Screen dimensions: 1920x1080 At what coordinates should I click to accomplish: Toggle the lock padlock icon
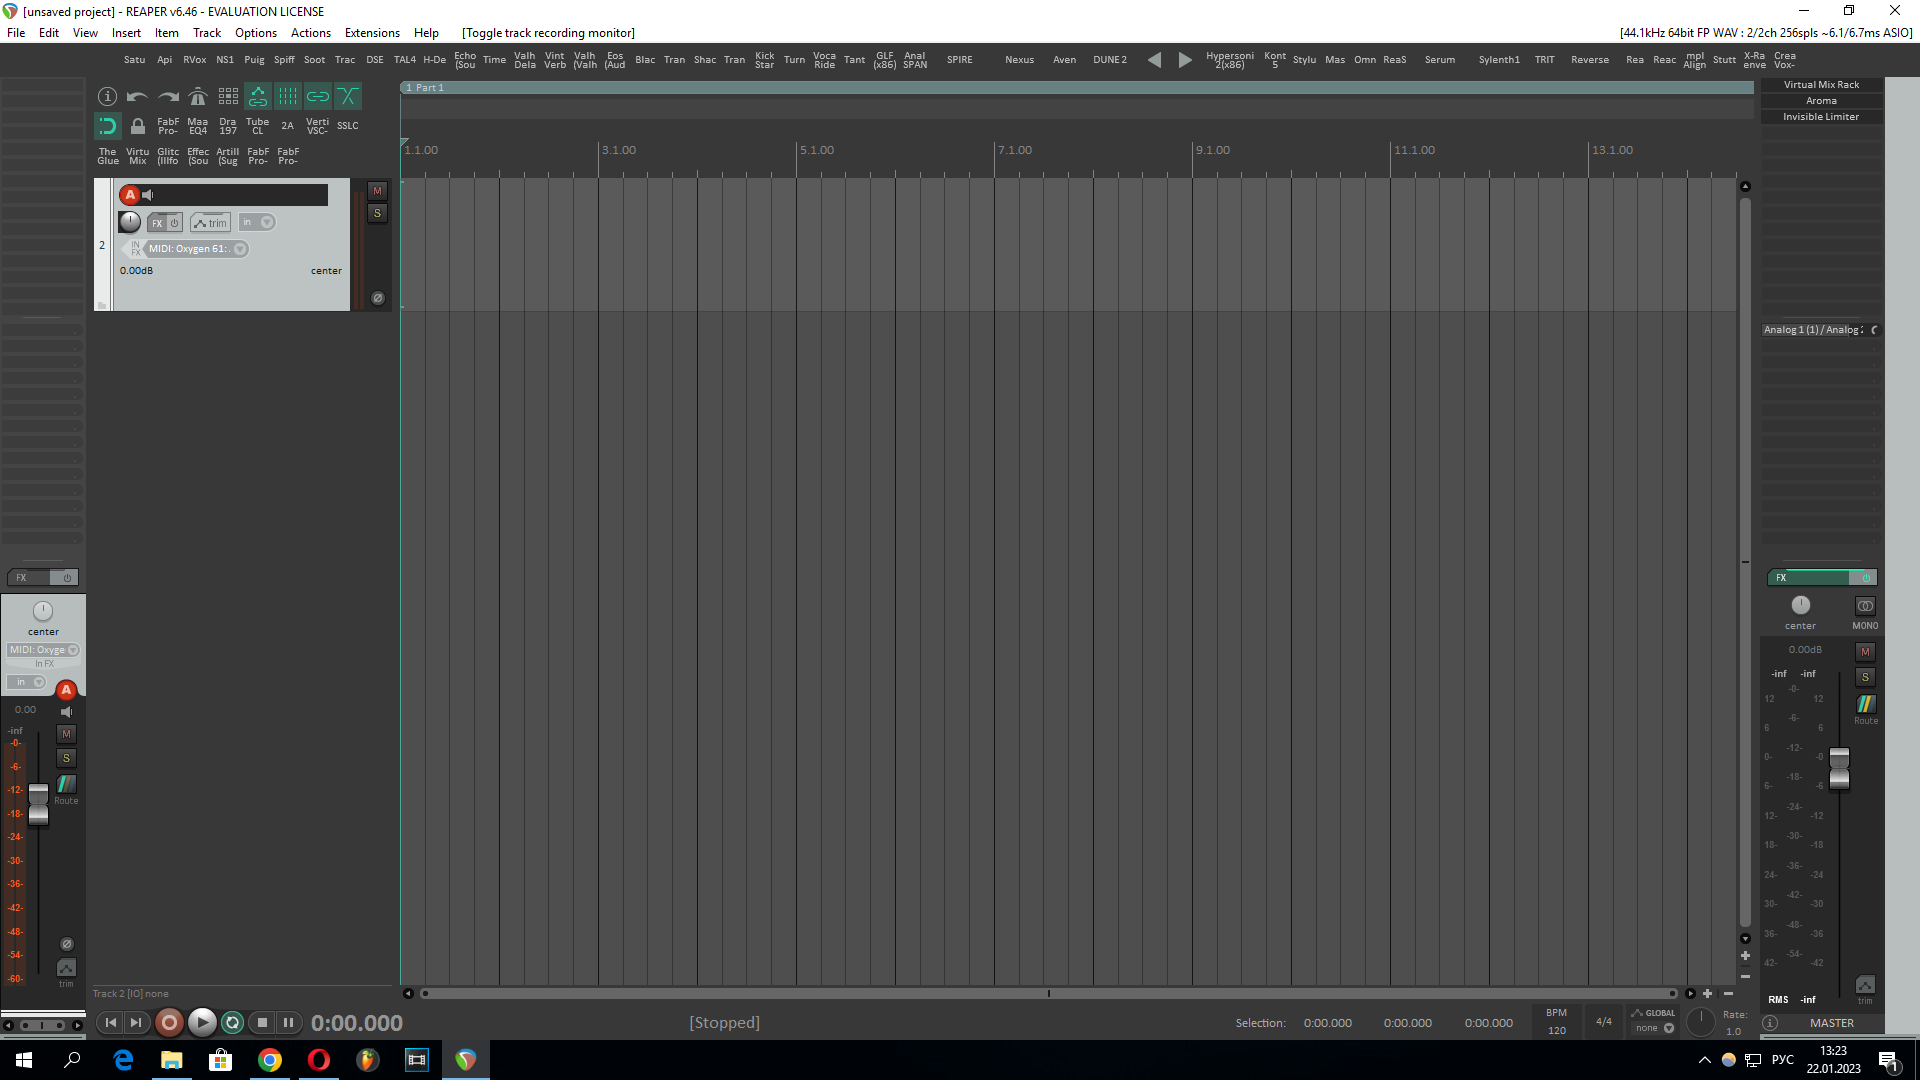click(138, 126)
